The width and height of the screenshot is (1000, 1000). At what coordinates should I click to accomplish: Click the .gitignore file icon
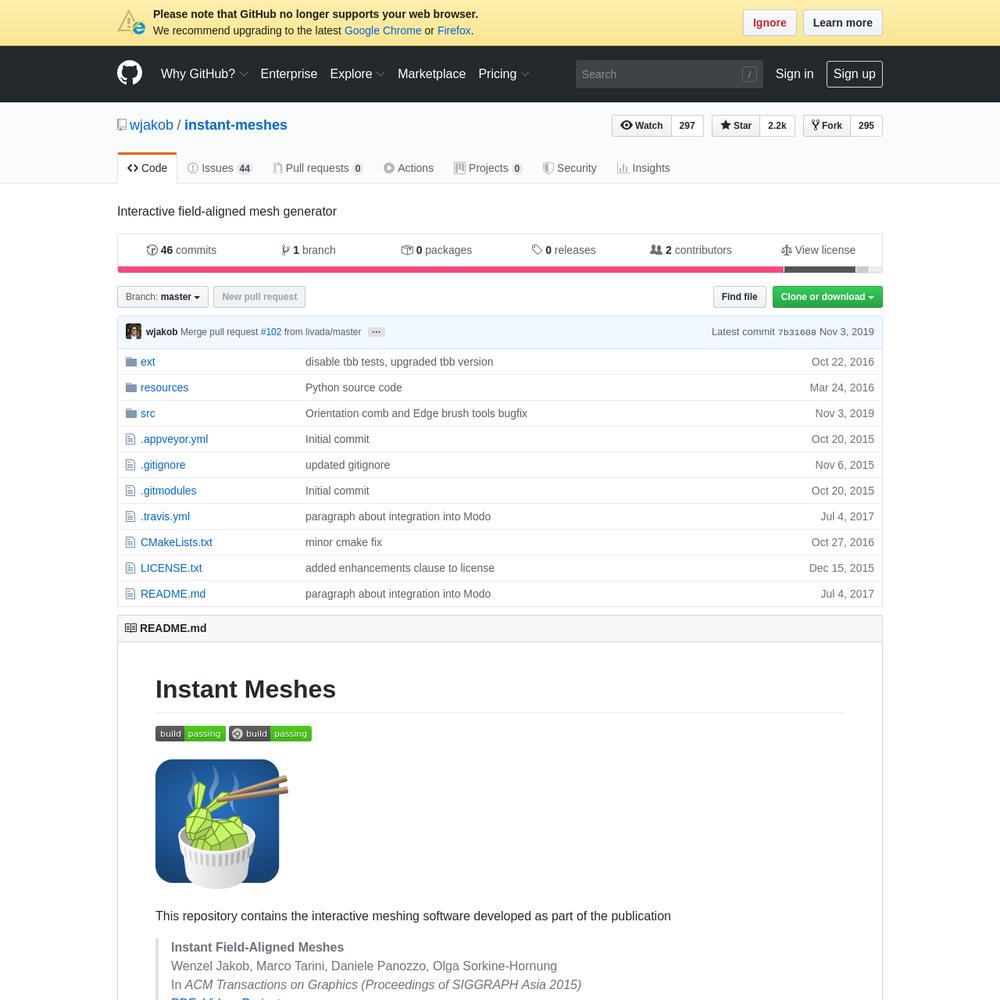[130, 465]
